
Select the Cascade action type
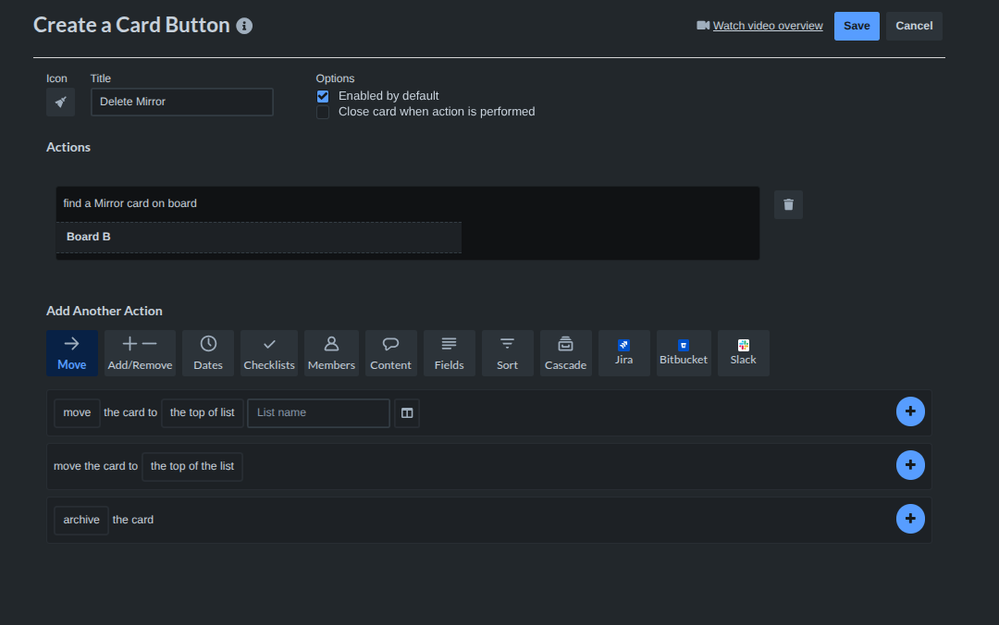(x=565, y=352)
